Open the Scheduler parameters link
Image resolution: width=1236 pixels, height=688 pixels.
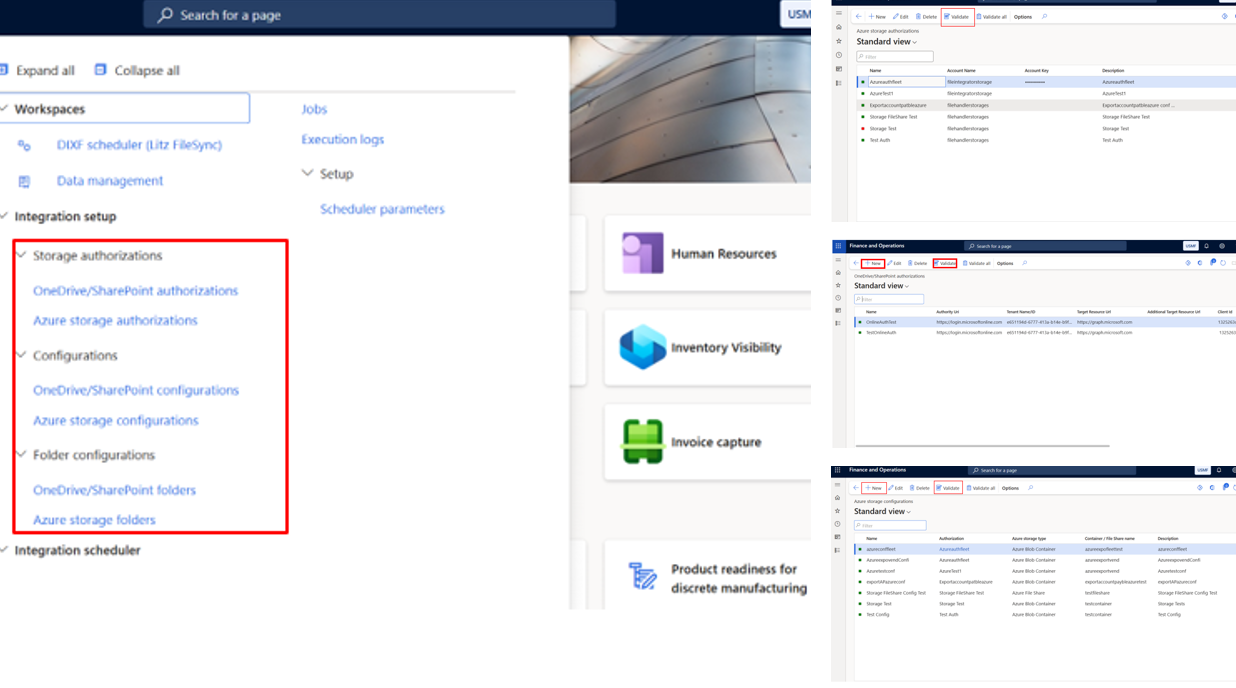382,209
